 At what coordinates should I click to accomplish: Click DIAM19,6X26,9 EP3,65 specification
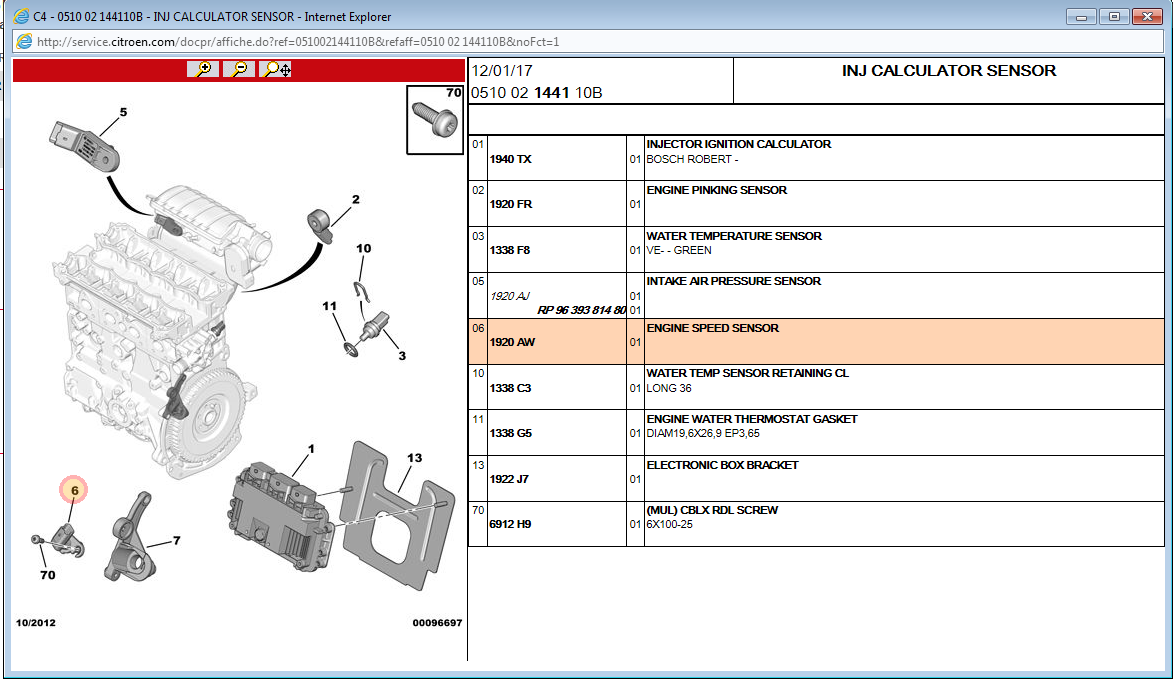[x=702, y=434]
